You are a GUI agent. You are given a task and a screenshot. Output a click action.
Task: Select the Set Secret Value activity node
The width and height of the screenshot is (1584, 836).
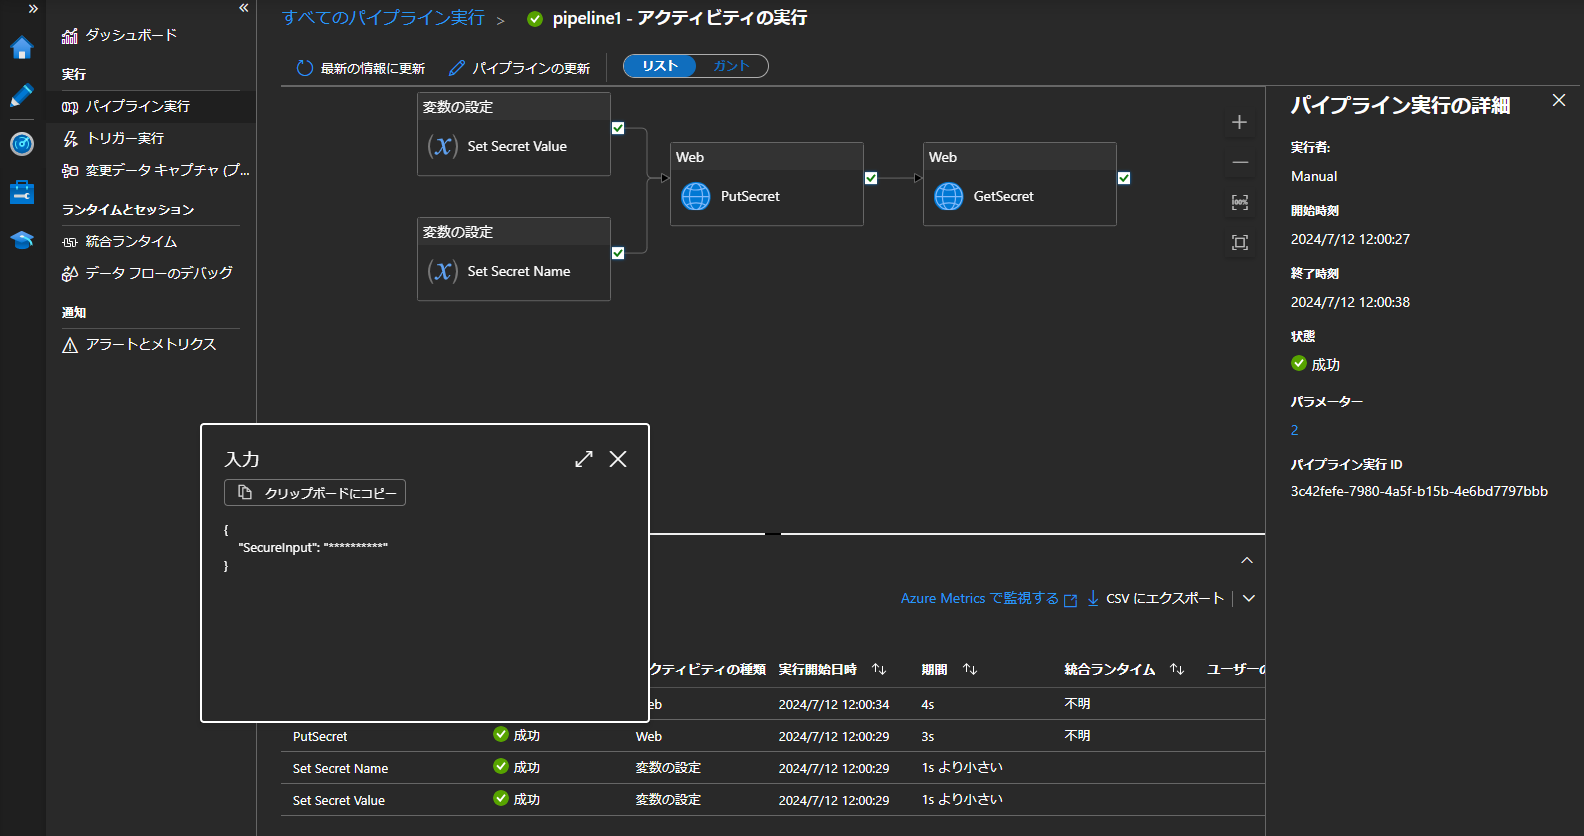pos(514,134)
